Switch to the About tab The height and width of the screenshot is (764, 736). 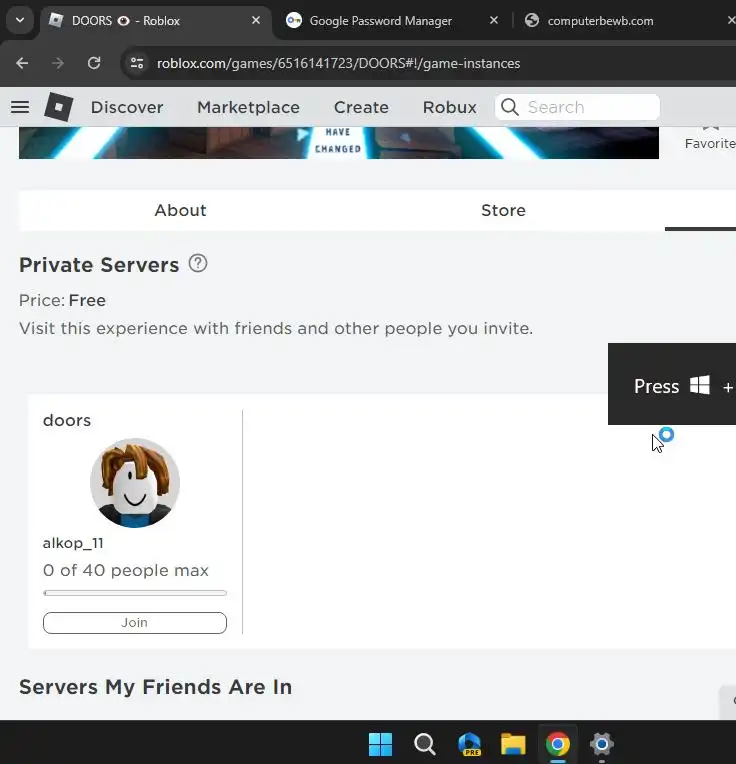180,210
